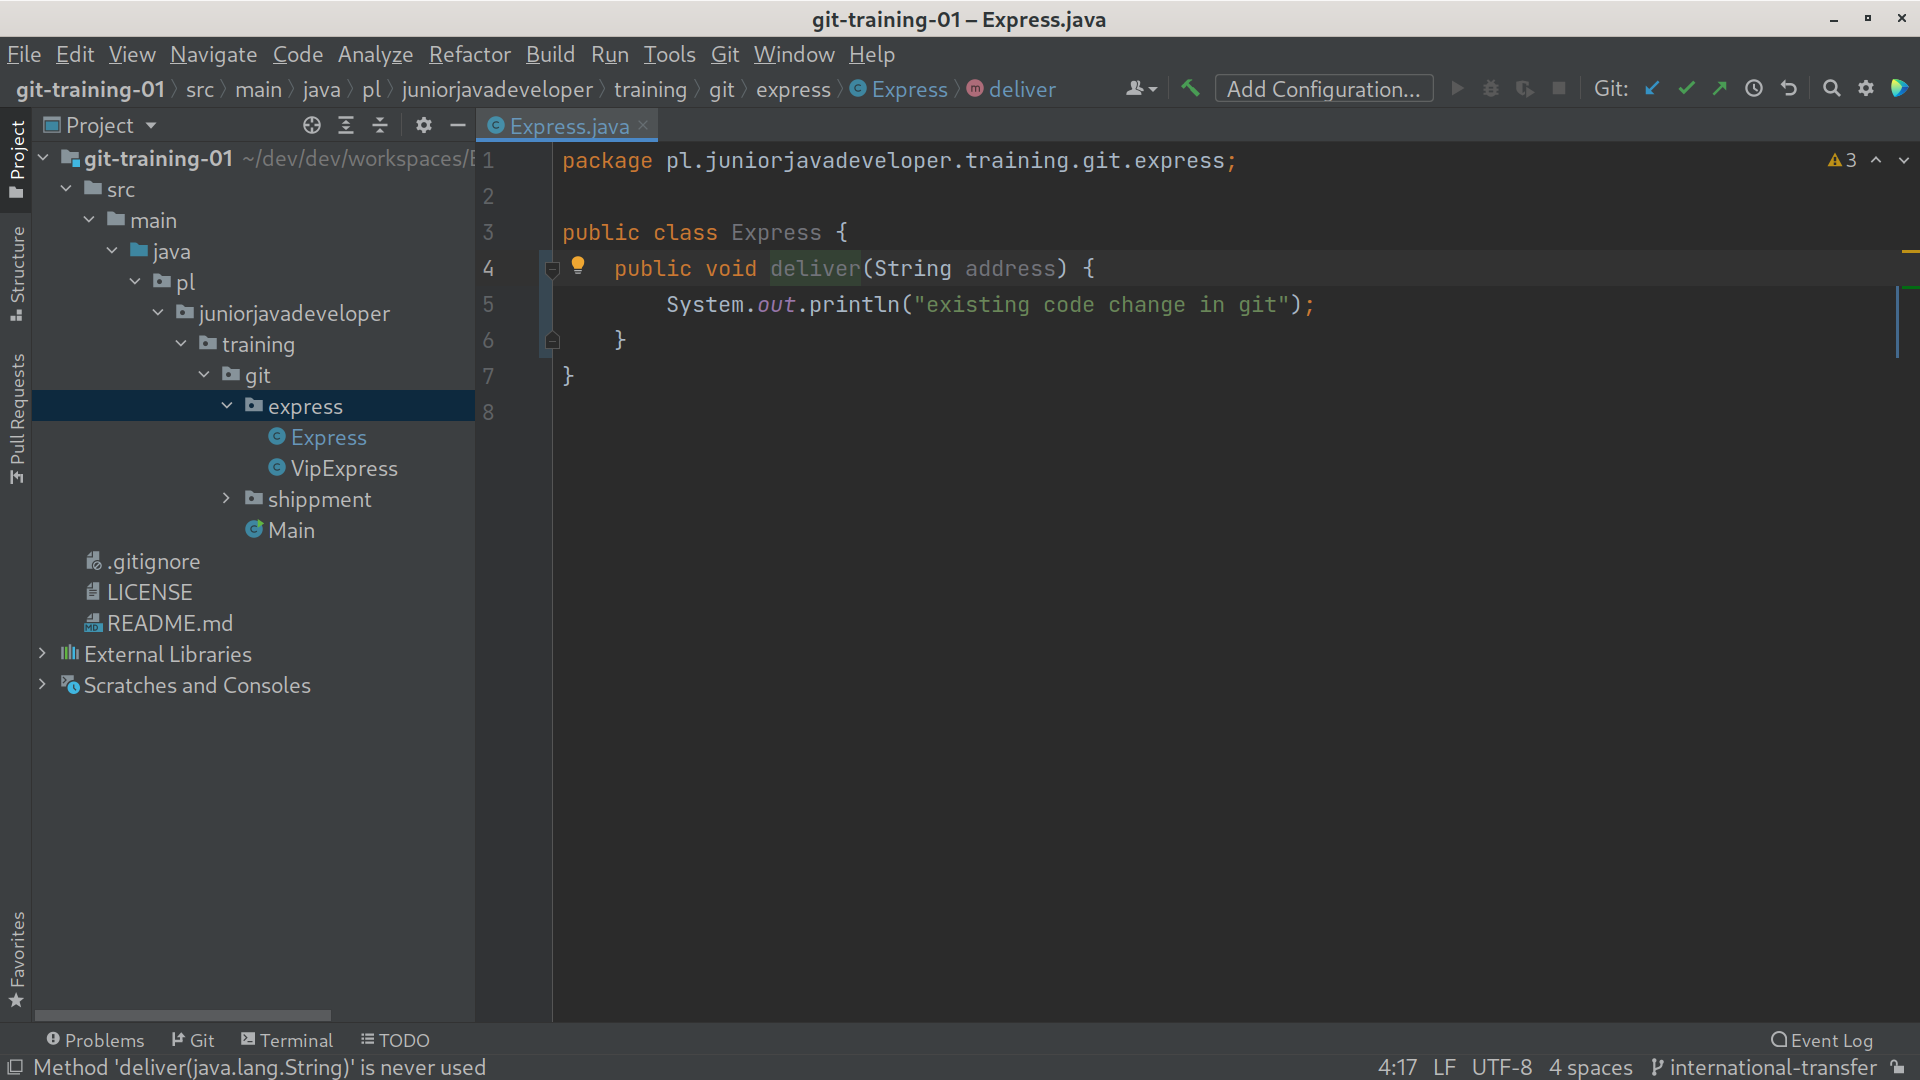Image resolution: width=1920 pixels, height=1080 pixels.
Task: Expand Scratches and Consoles node
Action: pyautogui.click(x=43, y=685)
